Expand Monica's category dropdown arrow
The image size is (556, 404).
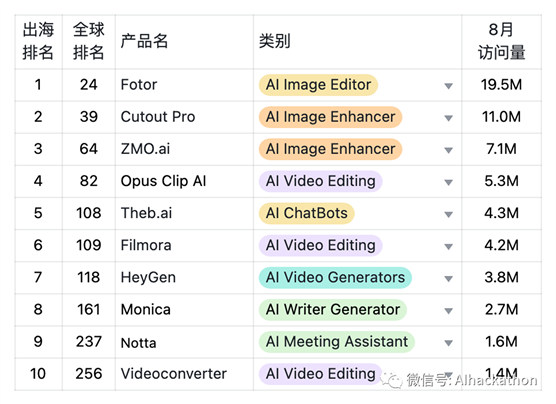pyautogui.click(x=449, y=311)
